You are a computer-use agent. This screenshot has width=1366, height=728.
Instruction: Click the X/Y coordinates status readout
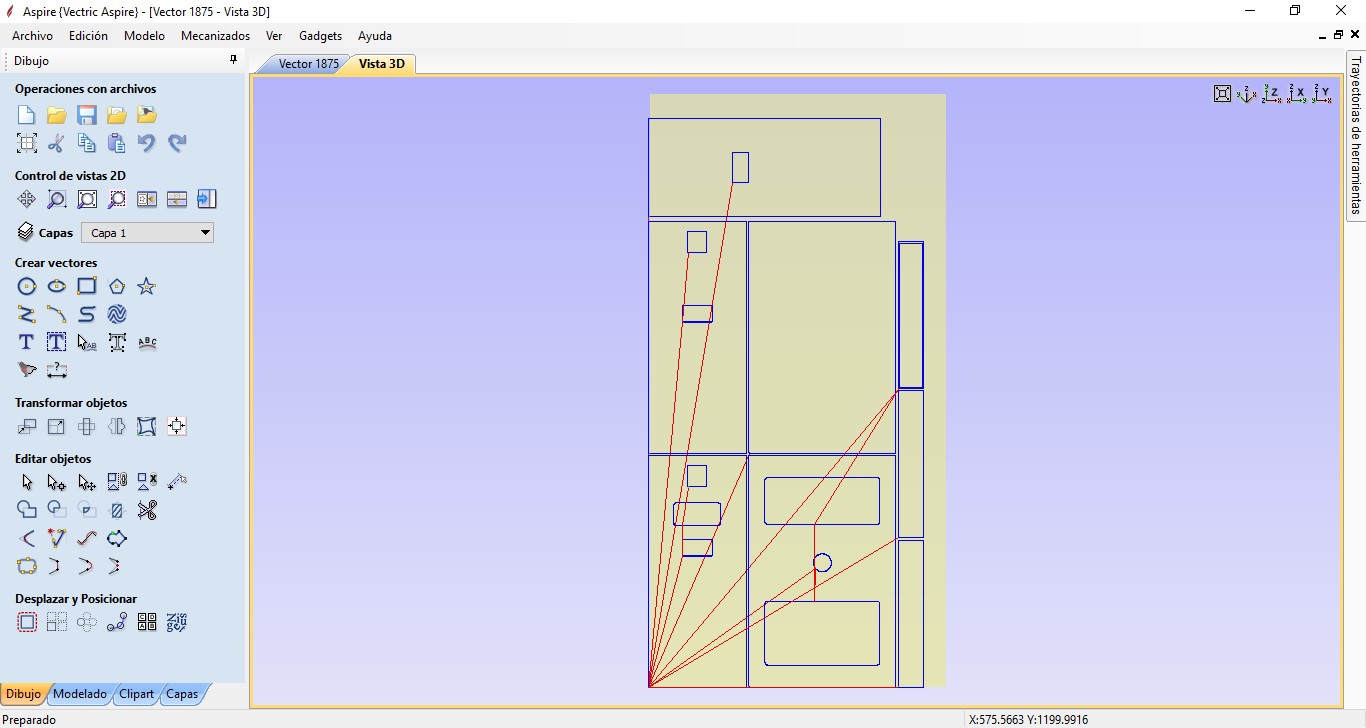coord(1028,720)
